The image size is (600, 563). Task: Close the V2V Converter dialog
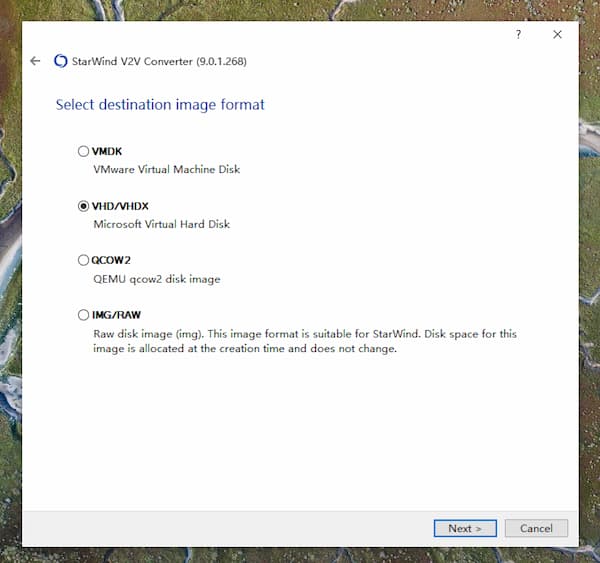pyautogui.click(x=557, y=34)
